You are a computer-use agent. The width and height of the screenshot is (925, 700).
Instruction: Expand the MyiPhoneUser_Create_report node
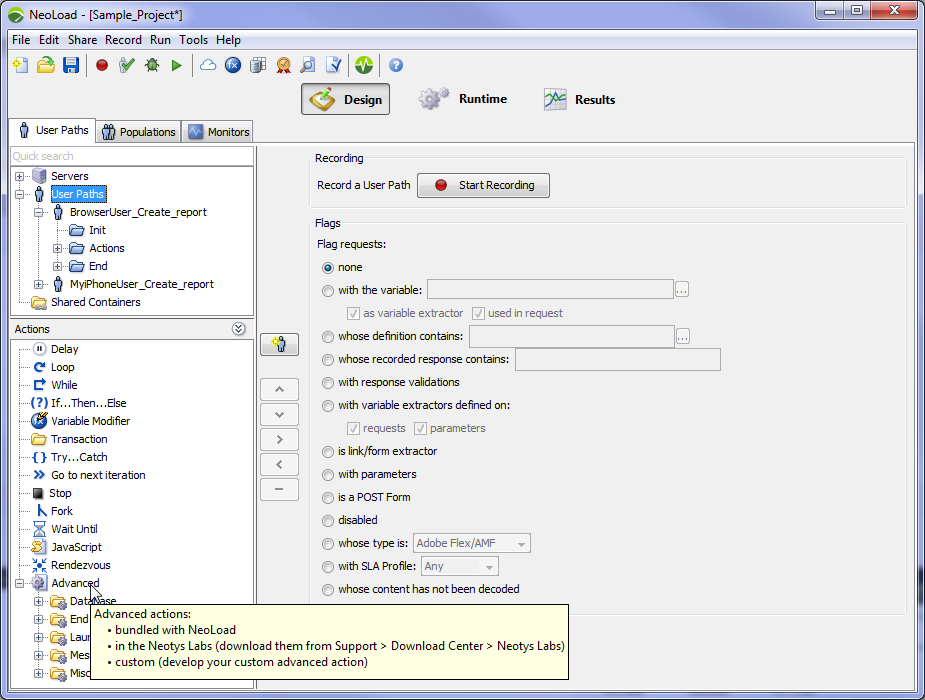tap(39, 284)
